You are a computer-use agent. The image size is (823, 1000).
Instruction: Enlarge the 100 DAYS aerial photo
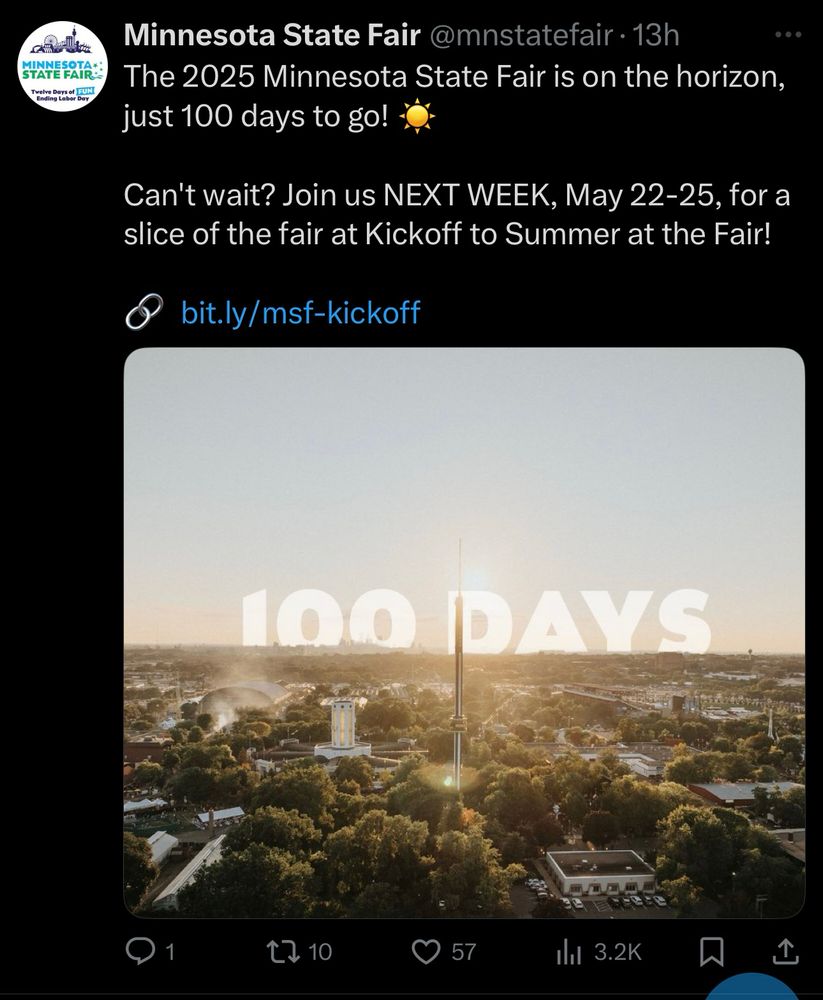pyautogui.click(x=464, y=632)
